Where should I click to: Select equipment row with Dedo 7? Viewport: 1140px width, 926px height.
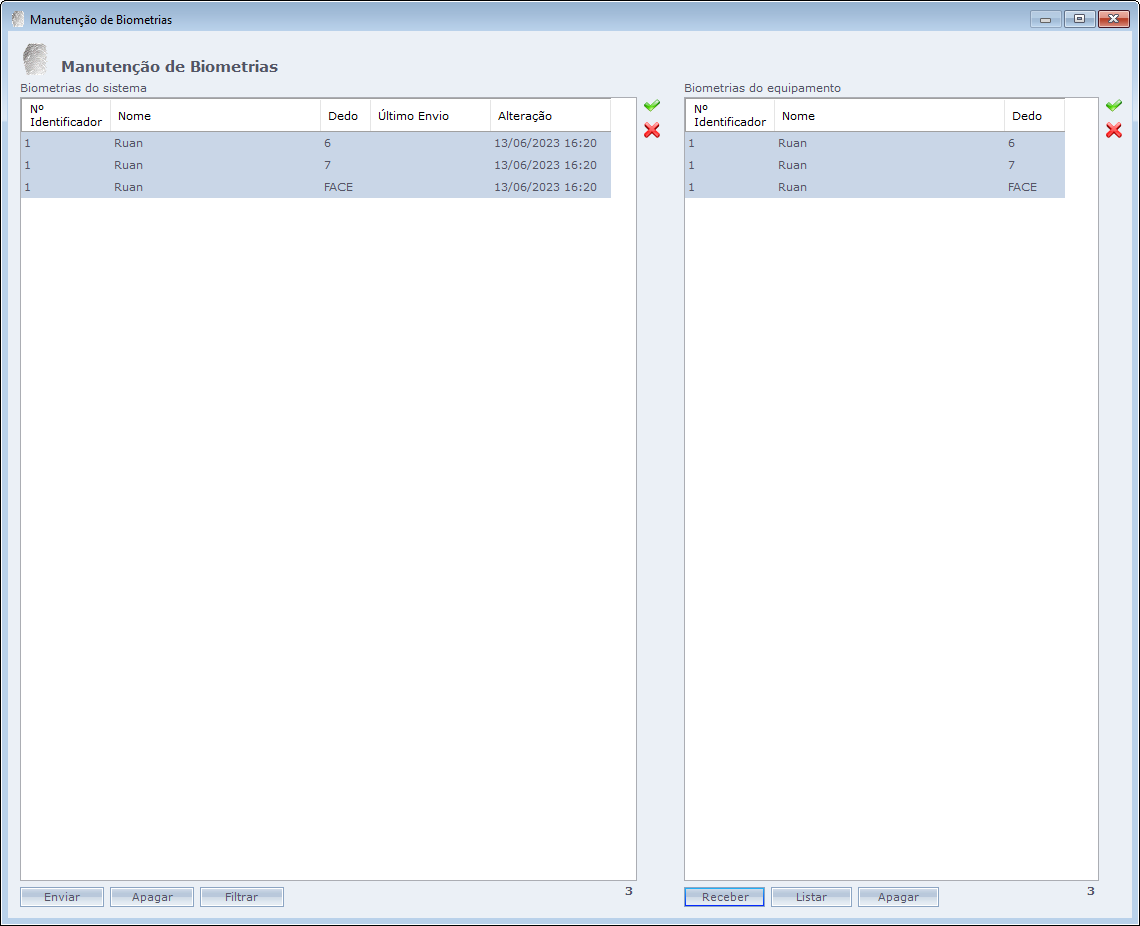click(x=874, y=165)
